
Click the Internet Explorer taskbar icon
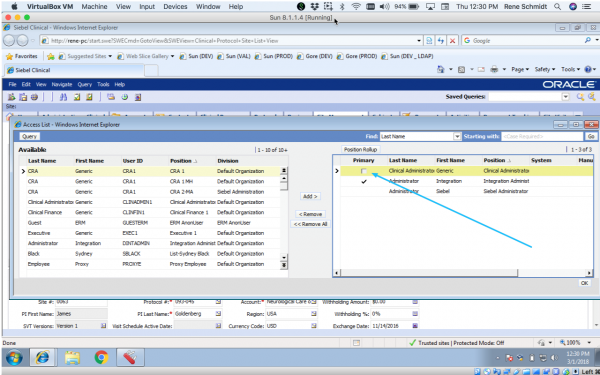point(42,358)
